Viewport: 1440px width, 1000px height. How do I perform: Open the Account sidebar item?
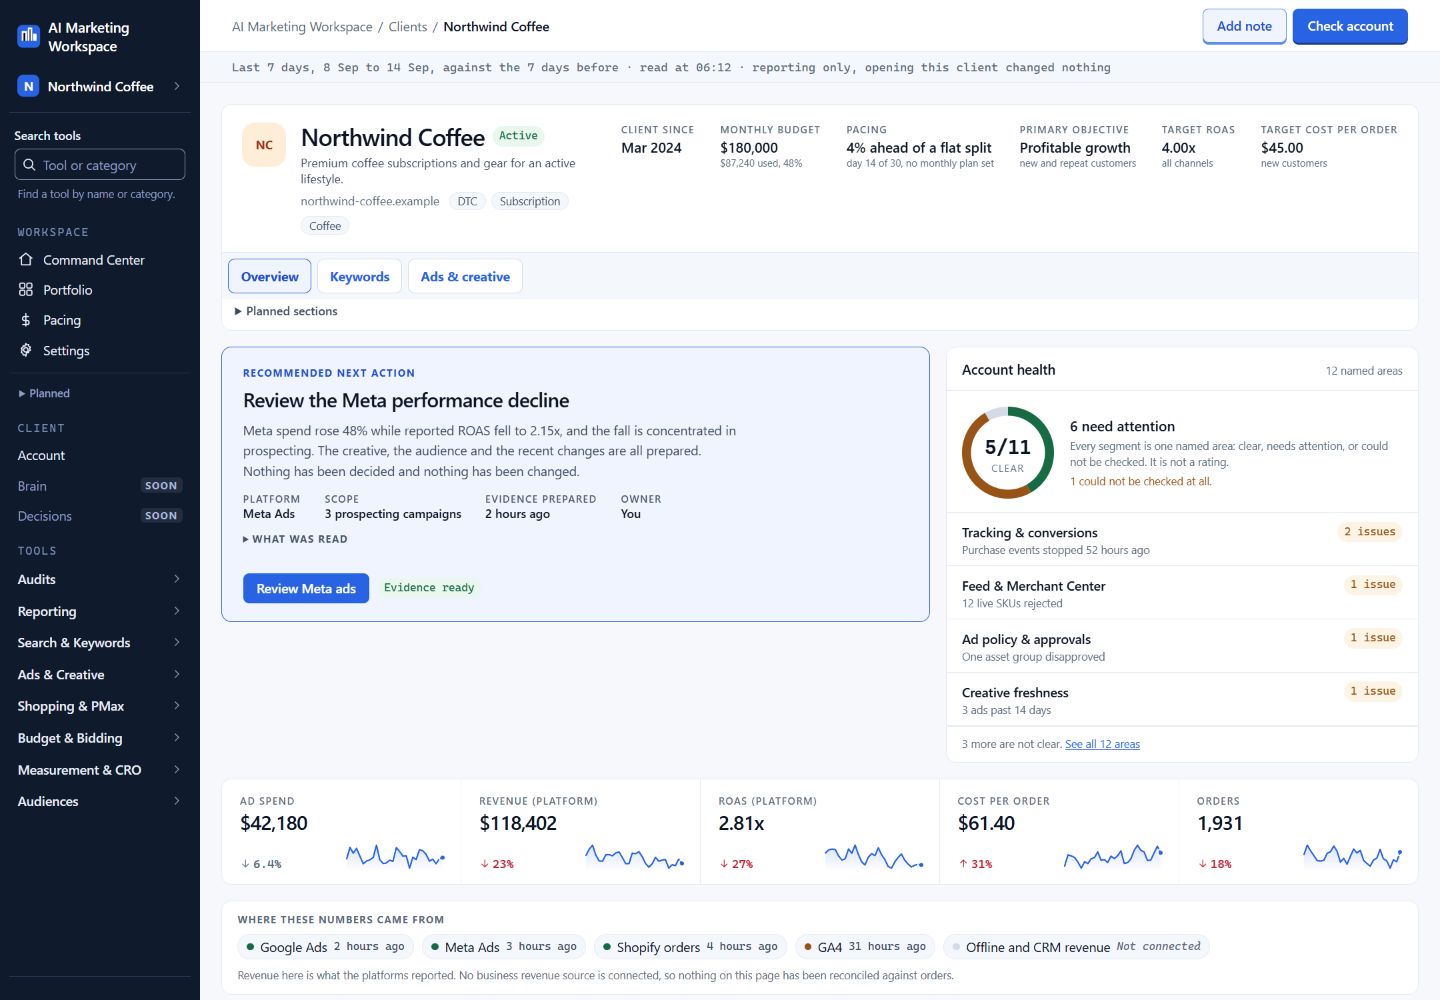point(99,455)
